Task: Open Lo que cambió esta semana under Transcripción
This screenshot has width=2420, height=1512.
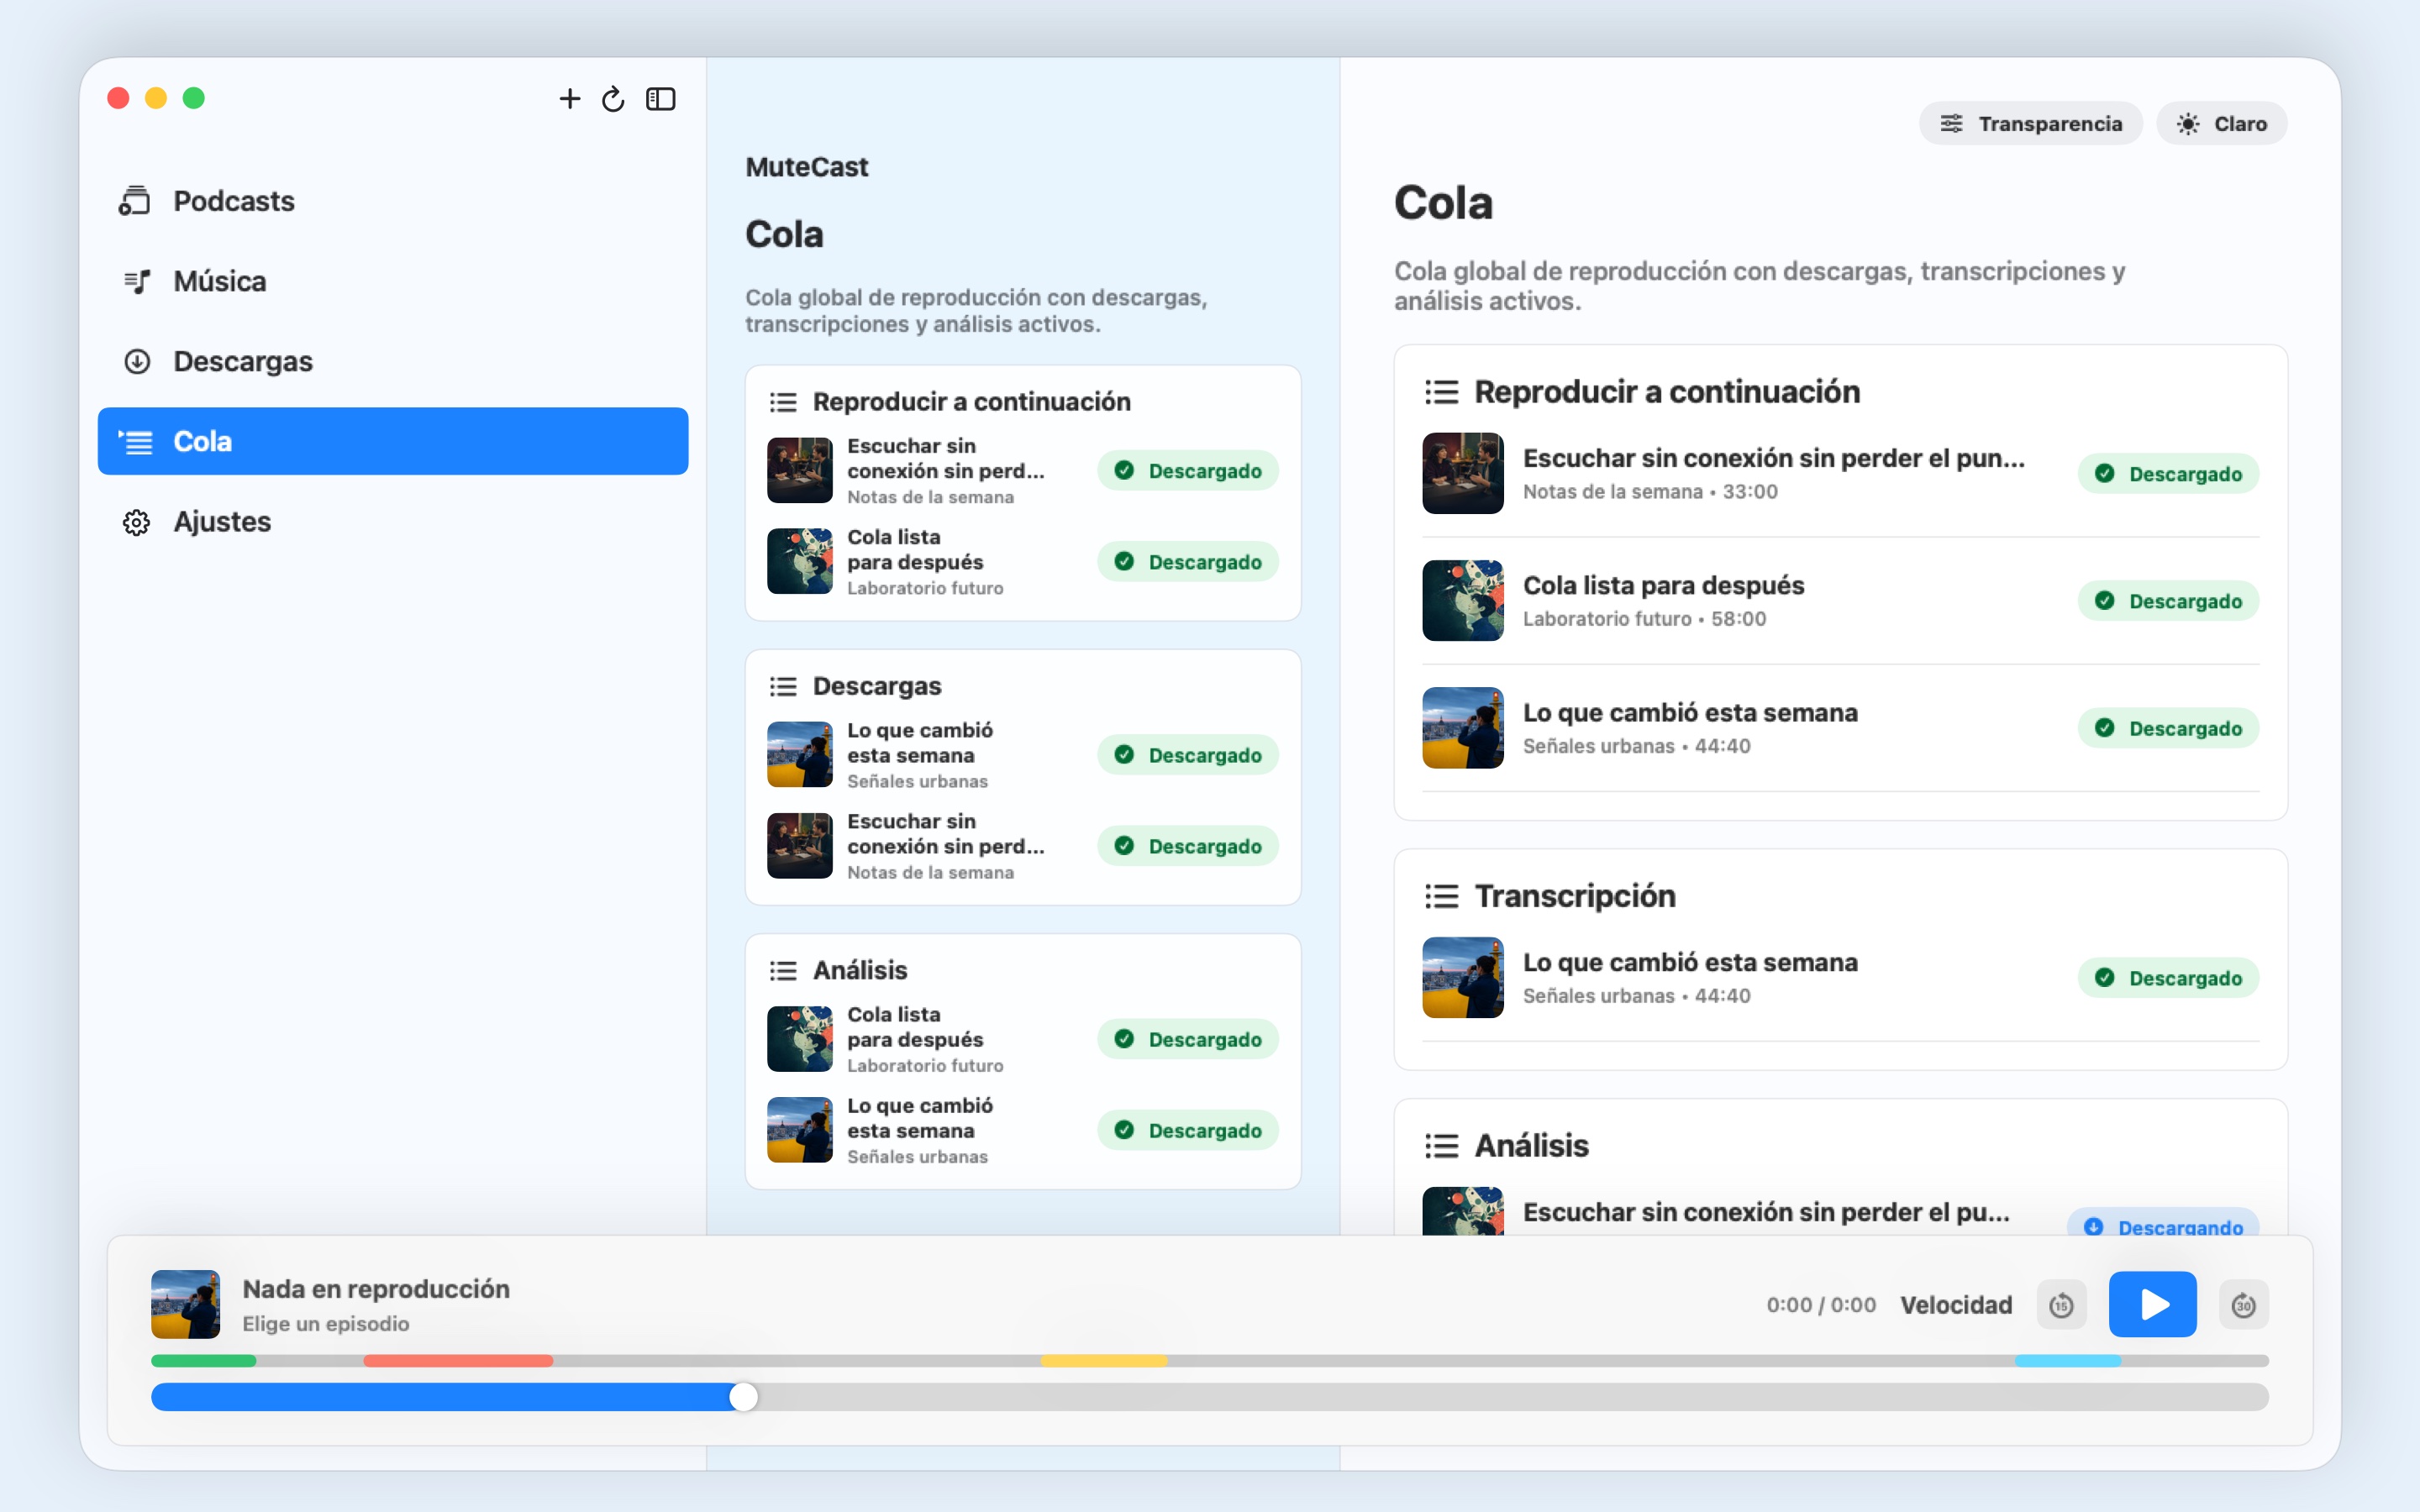Action: [x=1840, y=977]
